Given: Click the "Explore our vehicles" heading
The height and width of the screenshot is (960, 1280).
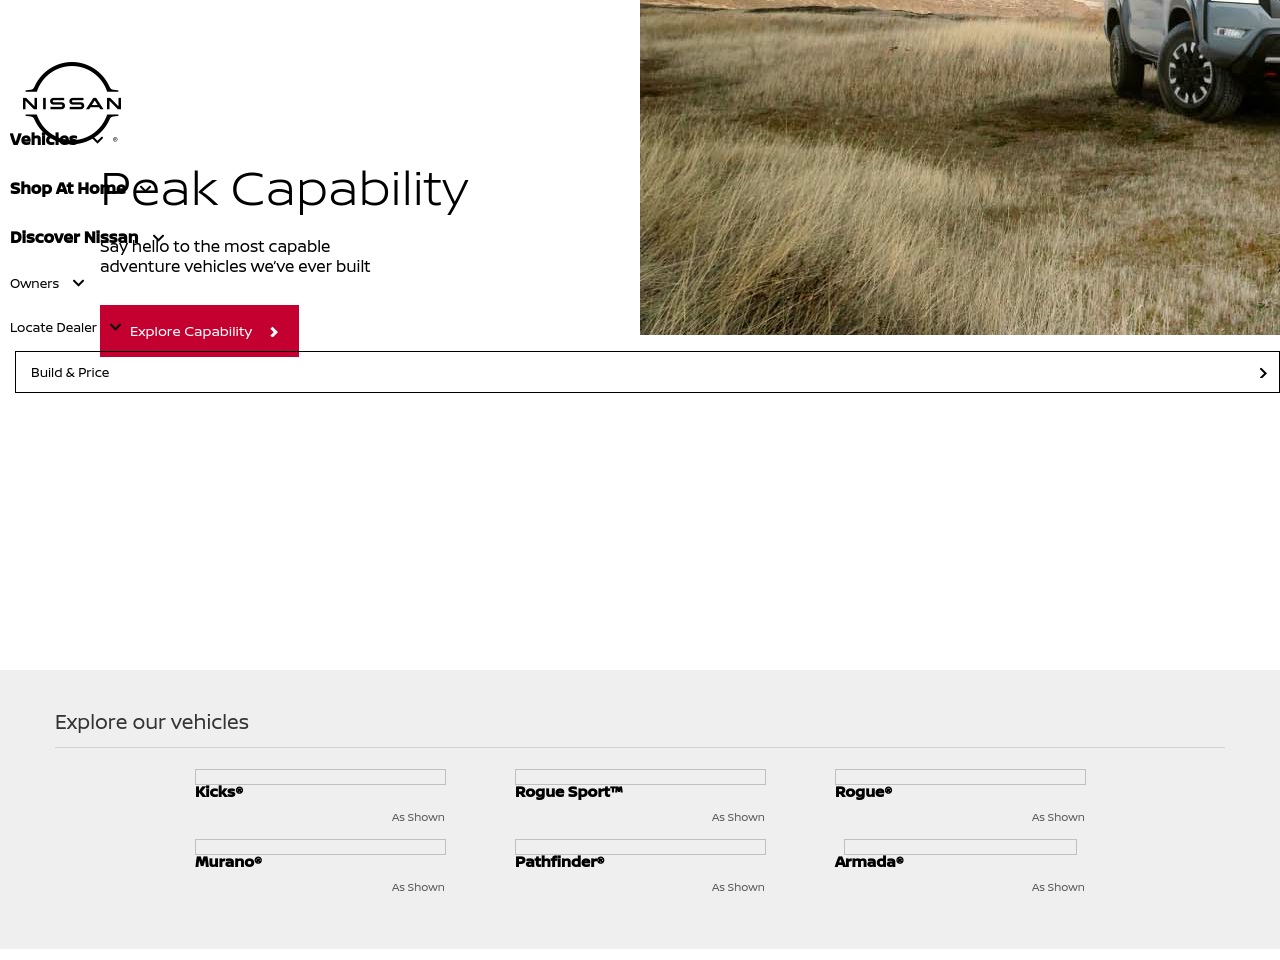Looking at the screenshot, I should pos(152,722).
